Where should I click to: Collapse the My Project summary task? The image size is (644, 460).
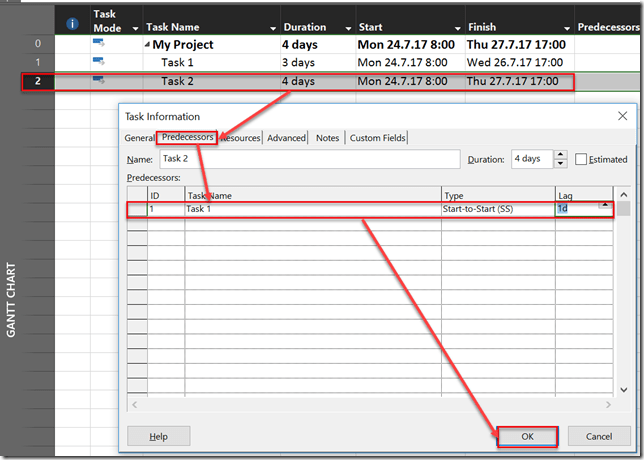tap(148, 45)
